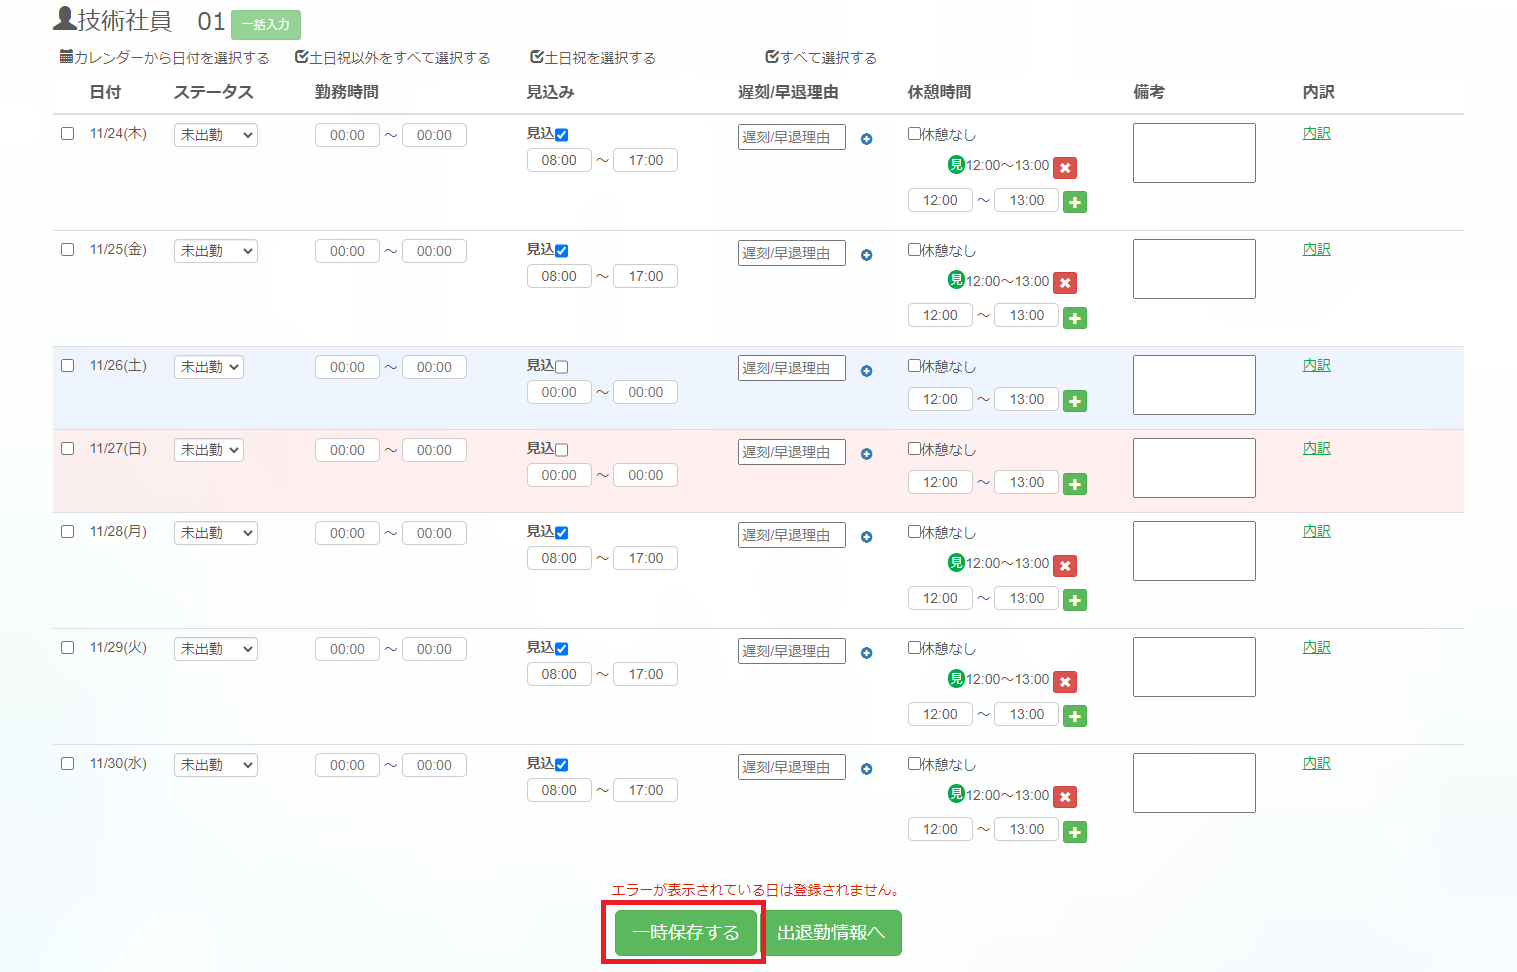The image size is (1517, 972).
Task: Delete the 11/30 break with red X icon
Action: point(1065,797)
